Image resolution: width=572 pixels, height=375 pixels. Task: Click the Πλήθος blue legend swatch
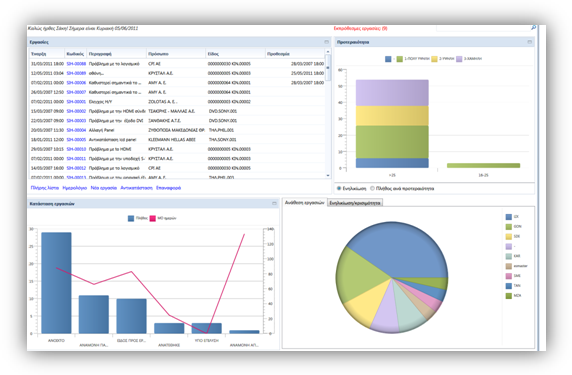(x=131, y=218)
